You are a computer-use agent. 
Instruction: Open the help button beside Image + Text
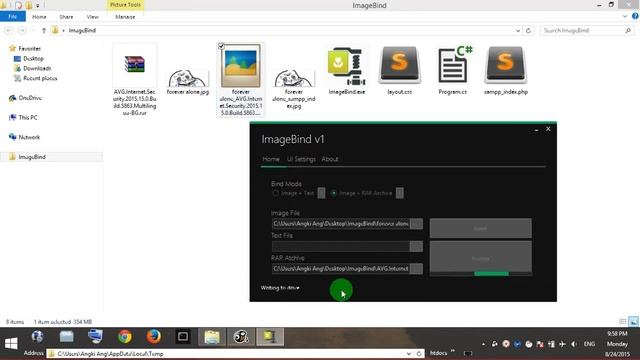[322, 193]
